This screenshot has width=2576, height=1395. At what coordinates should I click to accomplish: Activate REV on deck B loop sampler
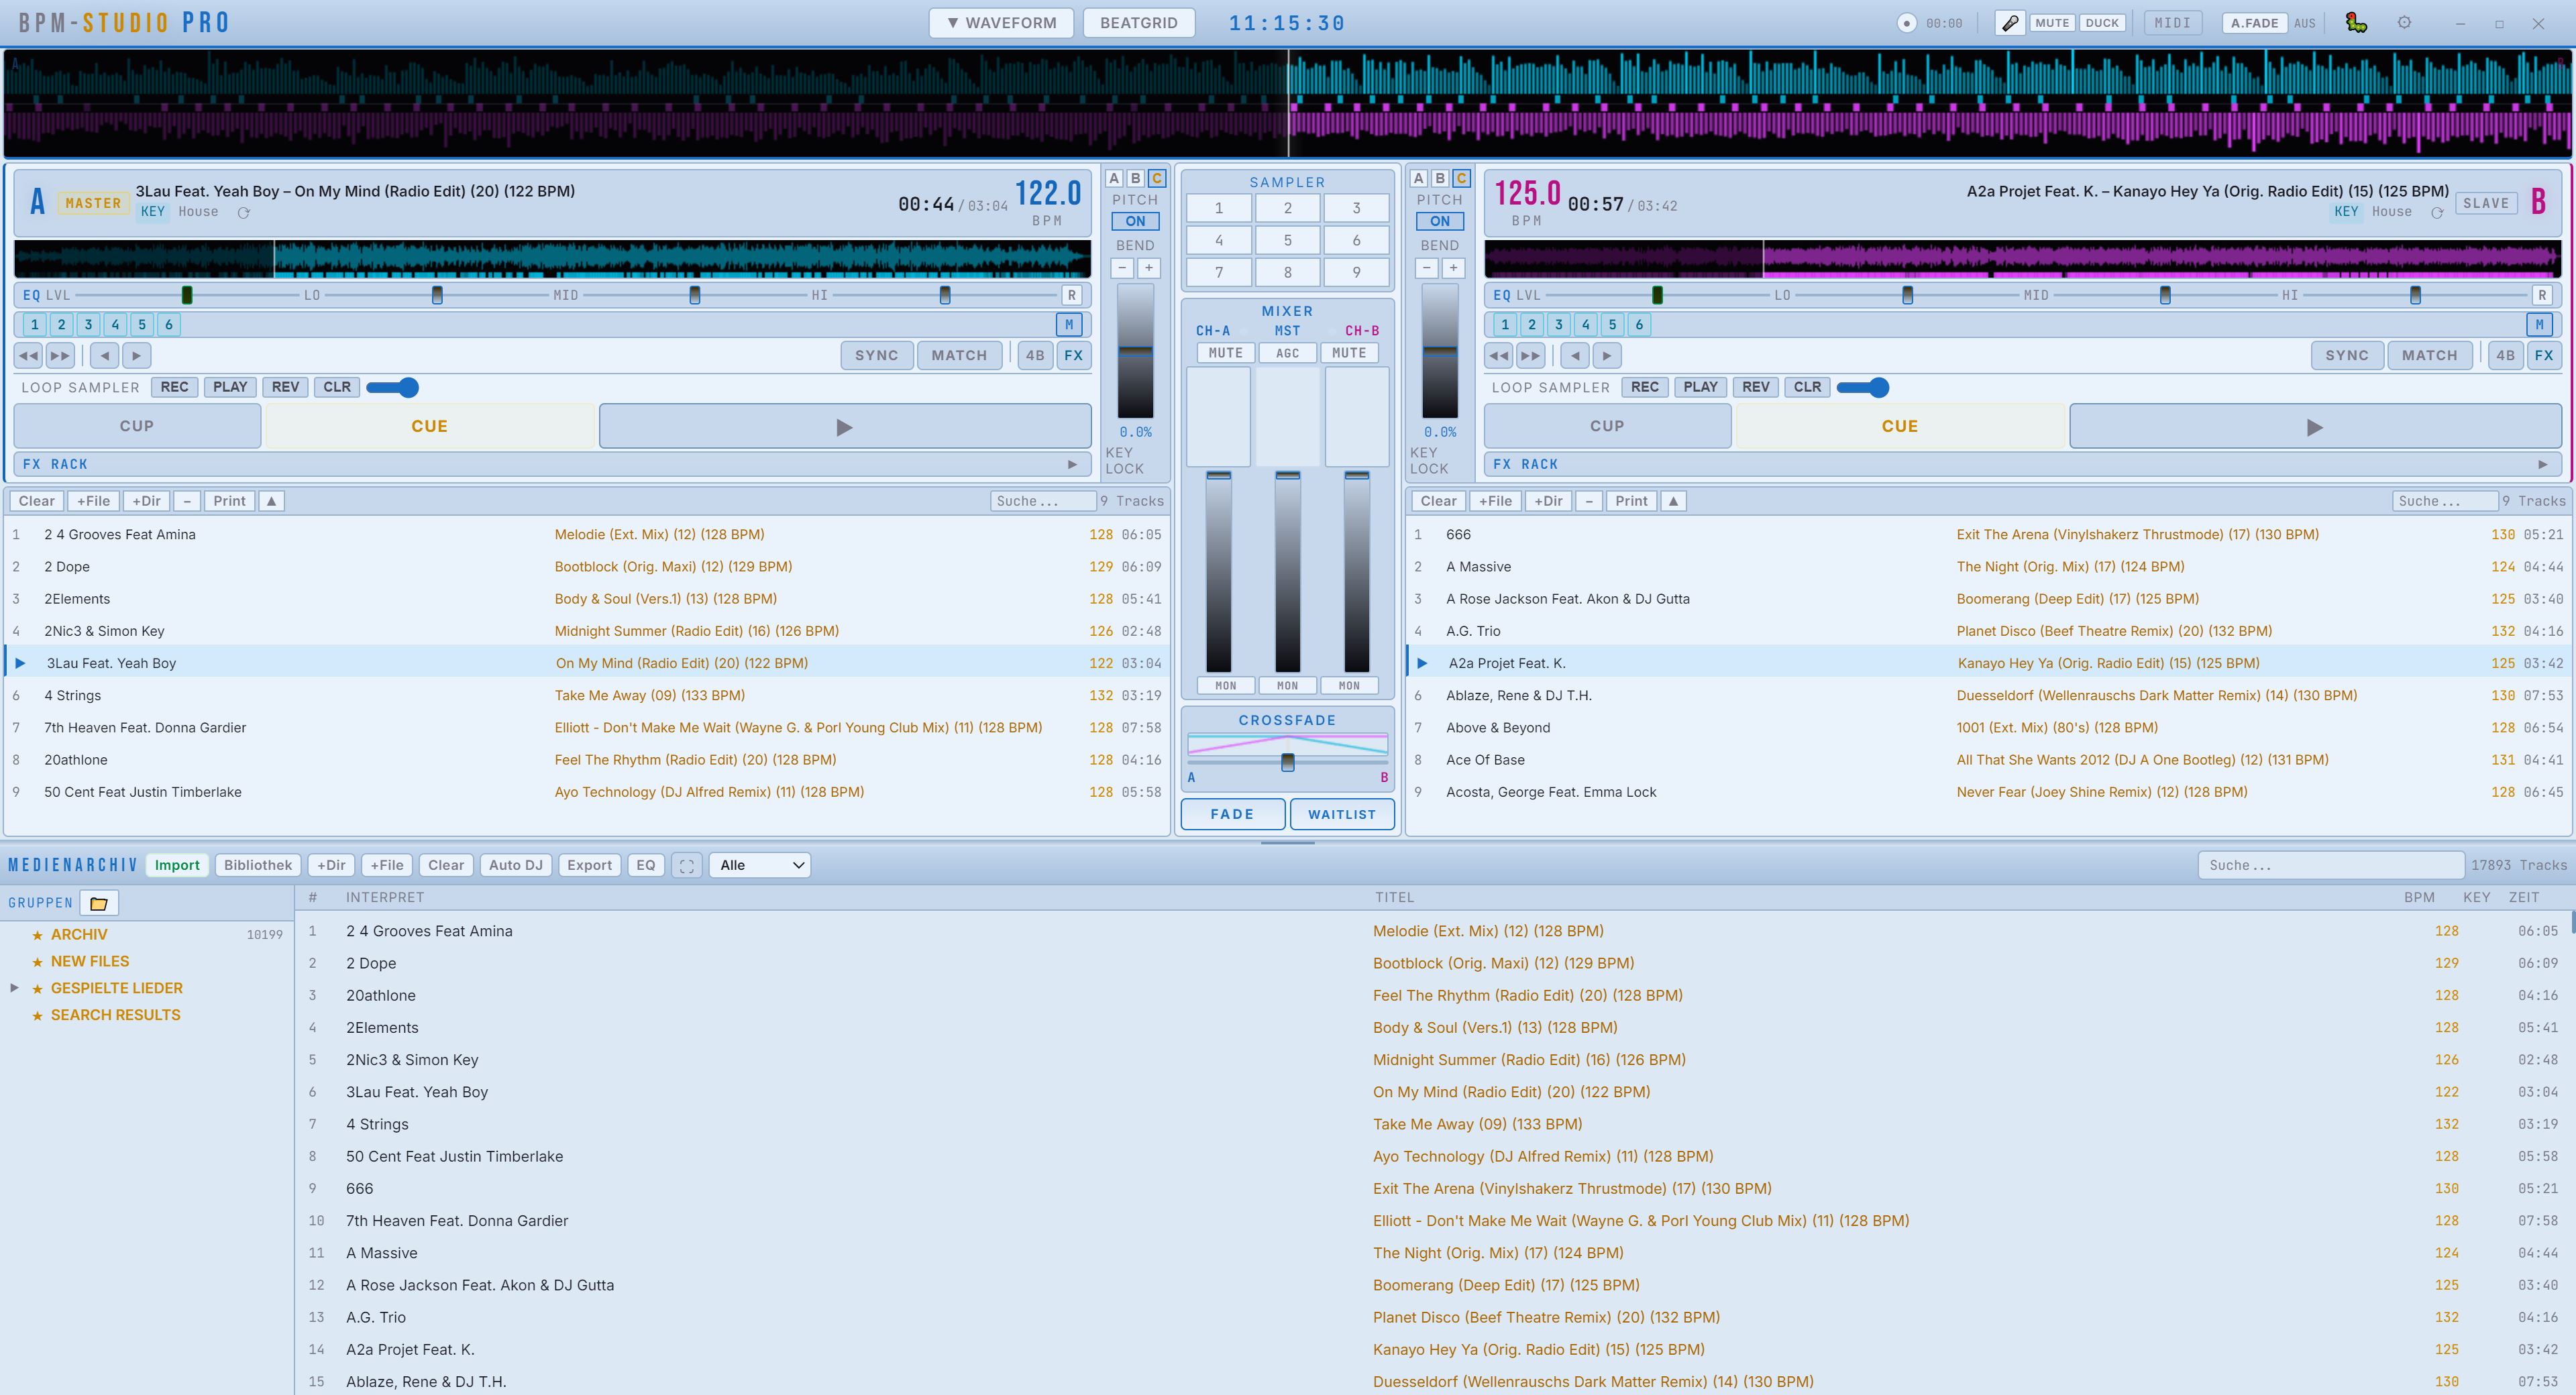(1755, 387)
